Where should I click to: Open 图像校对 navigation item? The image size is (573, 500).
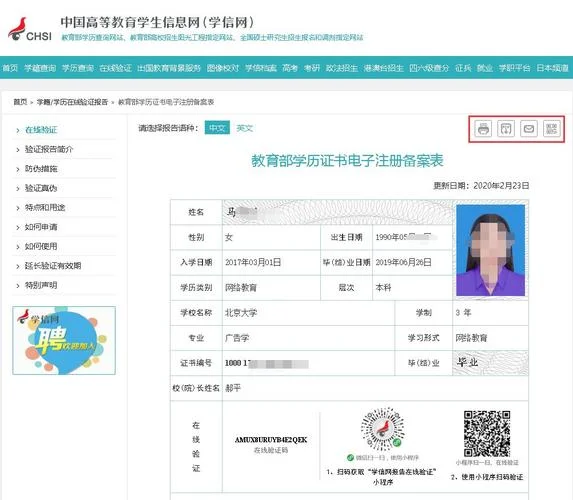tap(223, 68)
